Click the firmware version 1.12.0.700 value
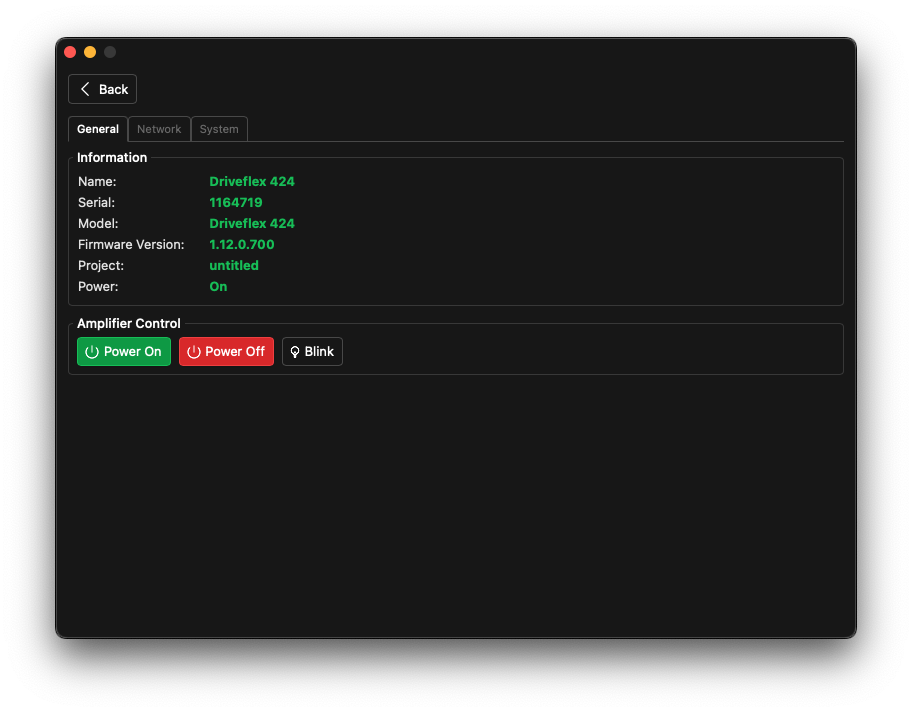 click(241, 244)
